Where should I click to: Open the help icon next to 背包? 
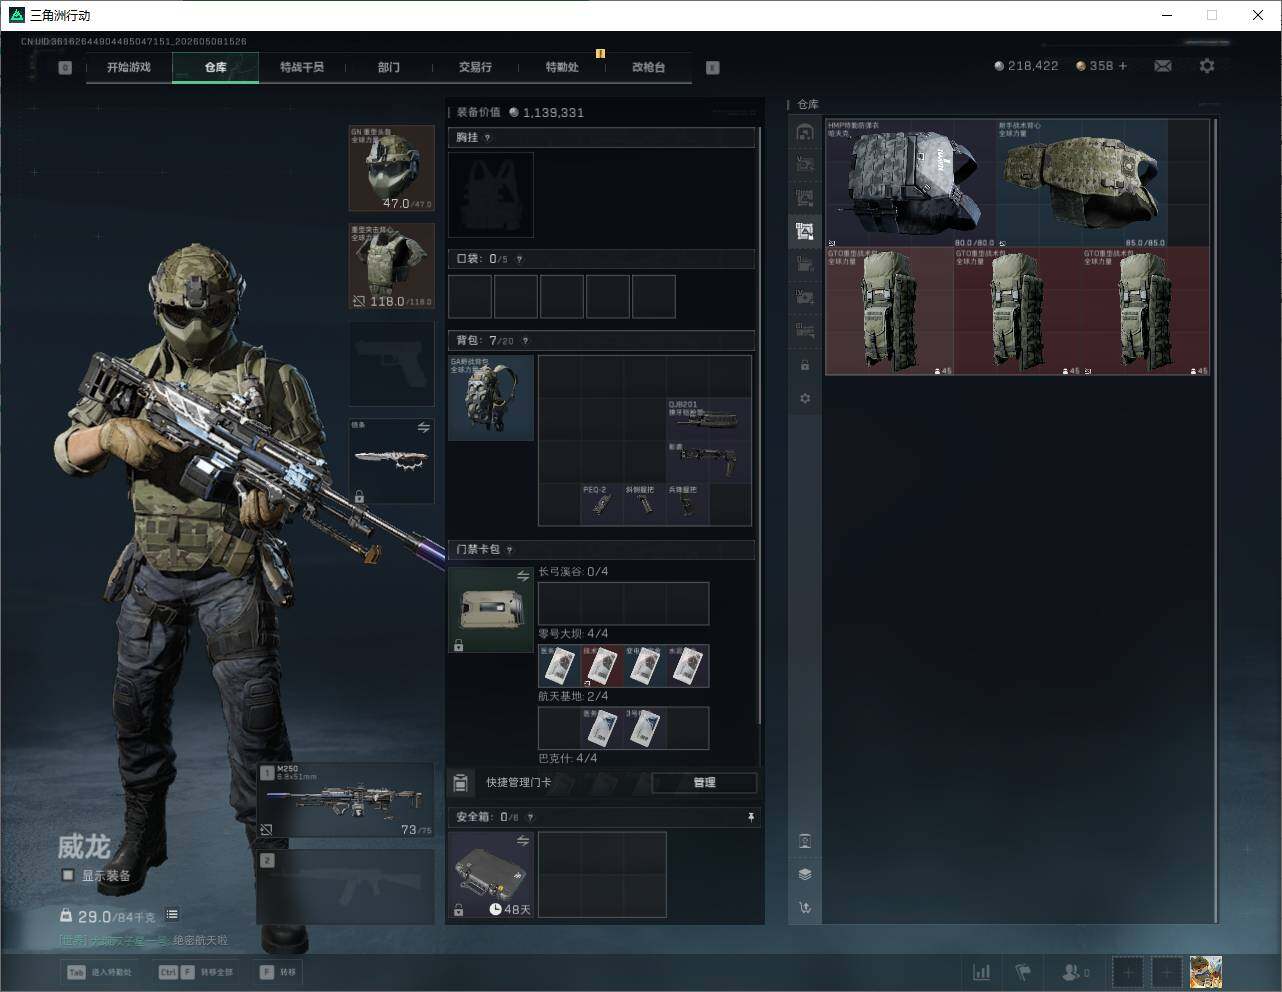pos(525,341)
